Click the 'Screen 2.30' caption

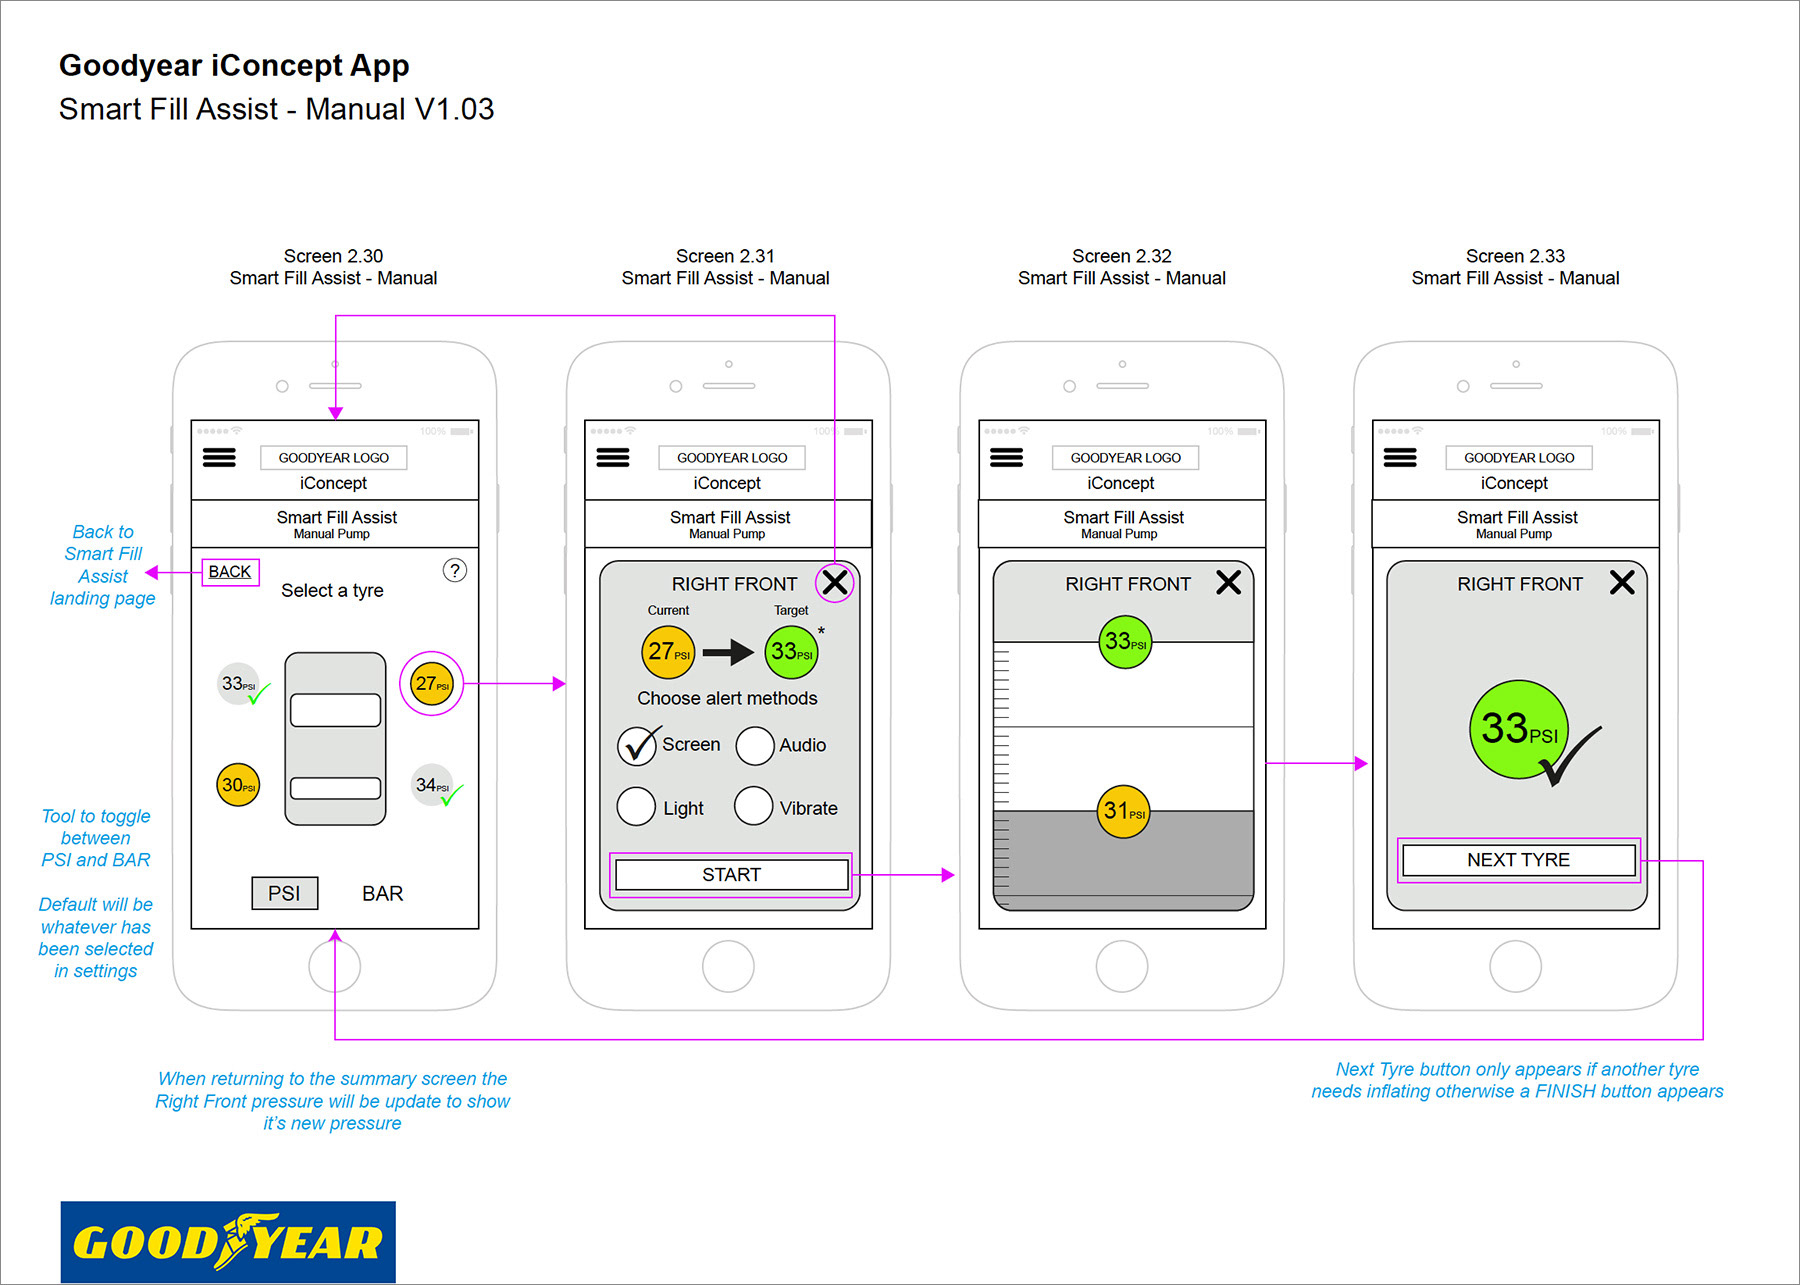tap(333, 256)
